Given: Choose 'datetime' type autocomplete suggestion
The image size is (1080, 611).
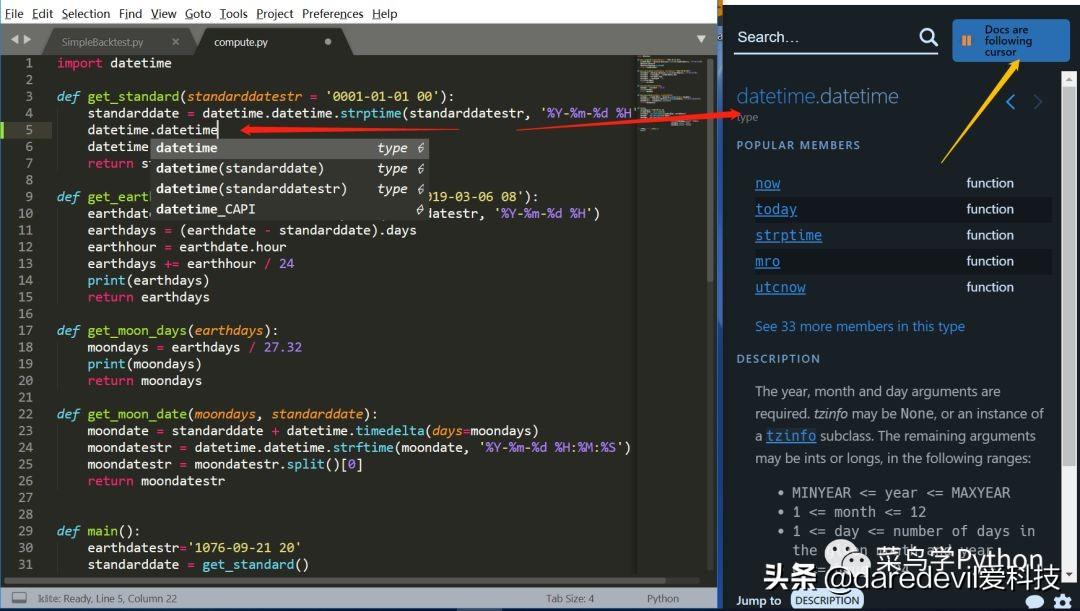Looking at the screenshot, I should coord(289,148).
